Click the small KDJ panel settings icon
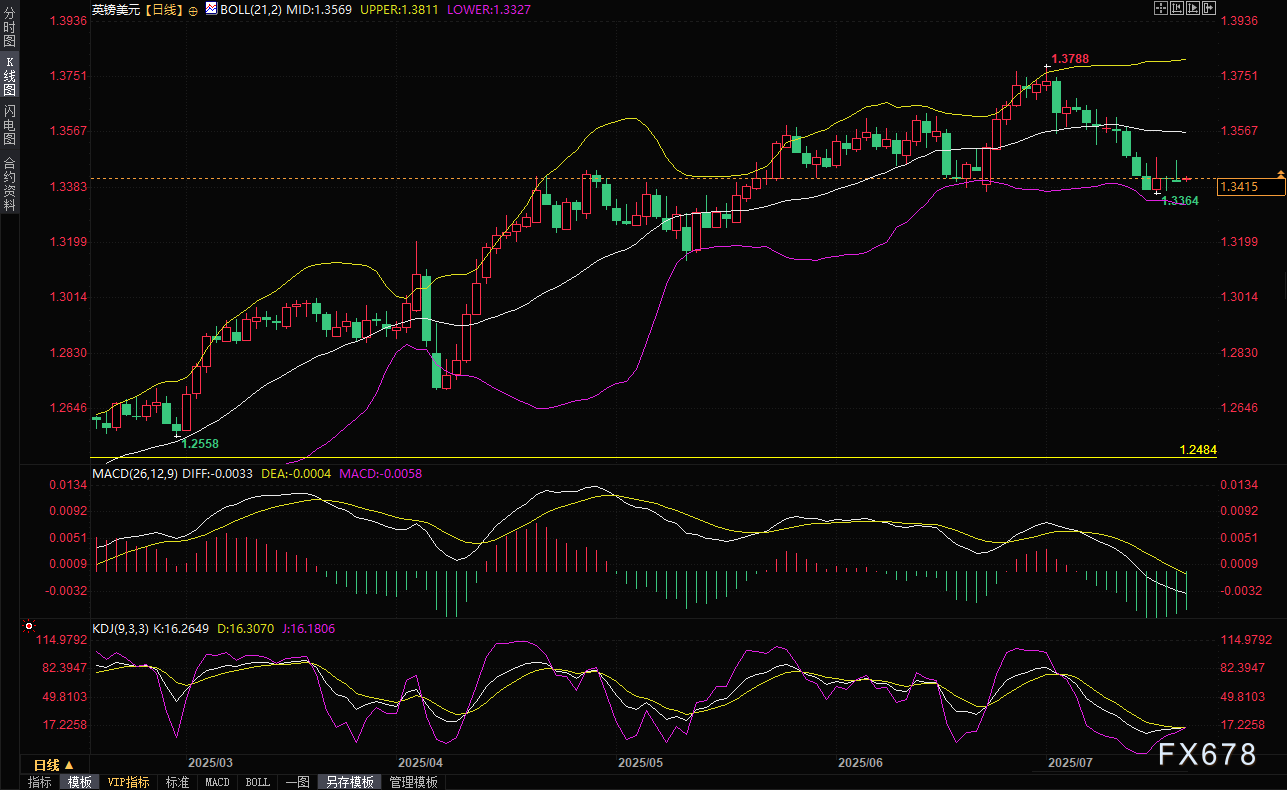The height and width of the screenshot is (790, 1287). point(27,627)
